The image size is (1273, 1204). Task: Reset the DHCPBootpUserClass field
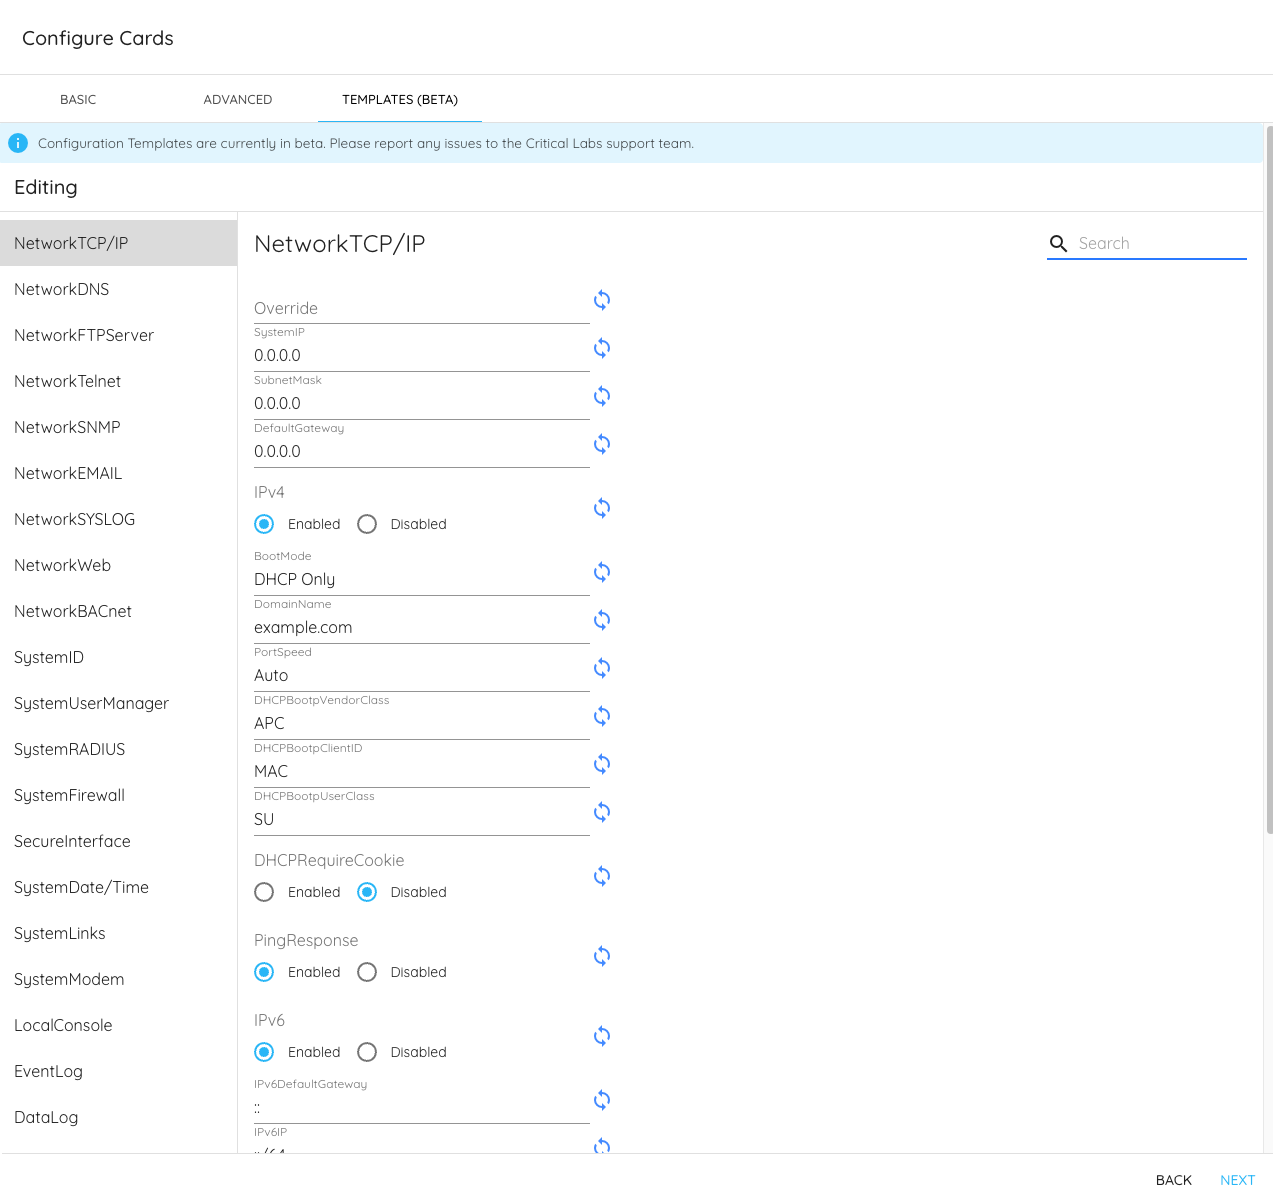(x=602, y=812)
